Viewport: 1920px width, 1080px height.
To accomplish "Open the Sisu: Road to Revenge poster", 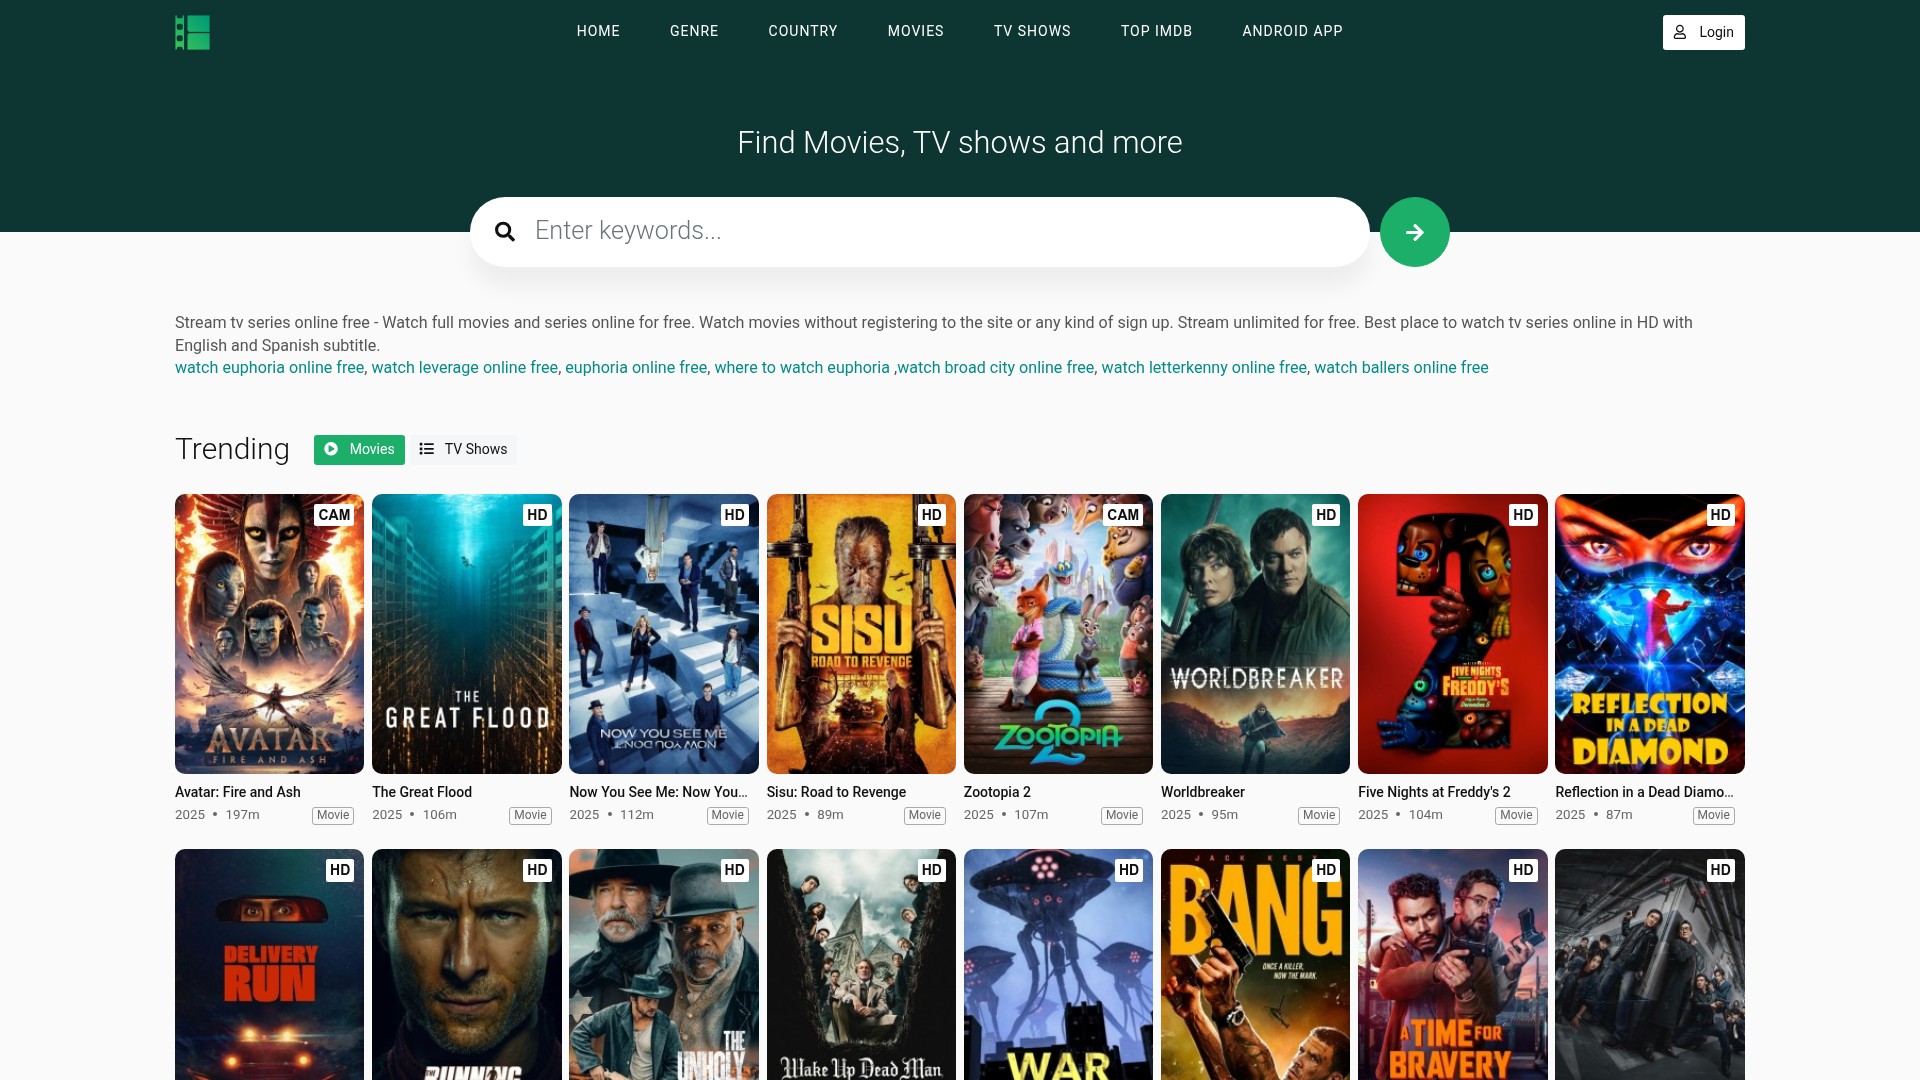I will 861,634.
